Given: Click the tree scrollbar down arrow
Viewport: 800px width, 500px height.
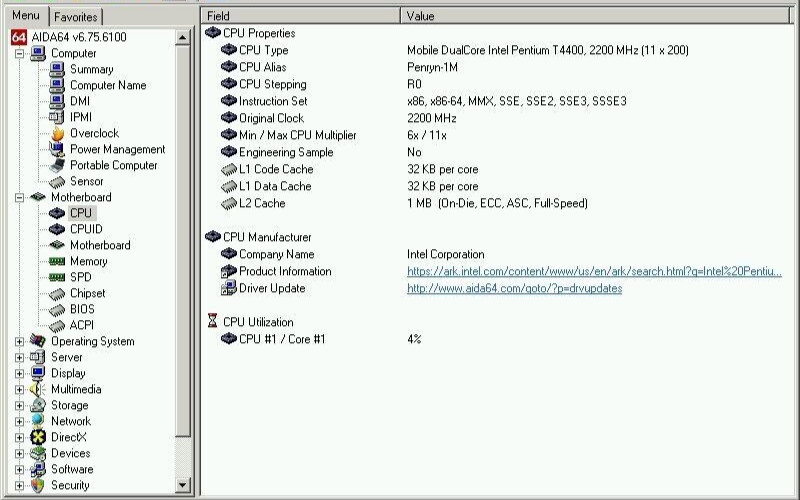Looking at the screenshot, I should (183, 485).
